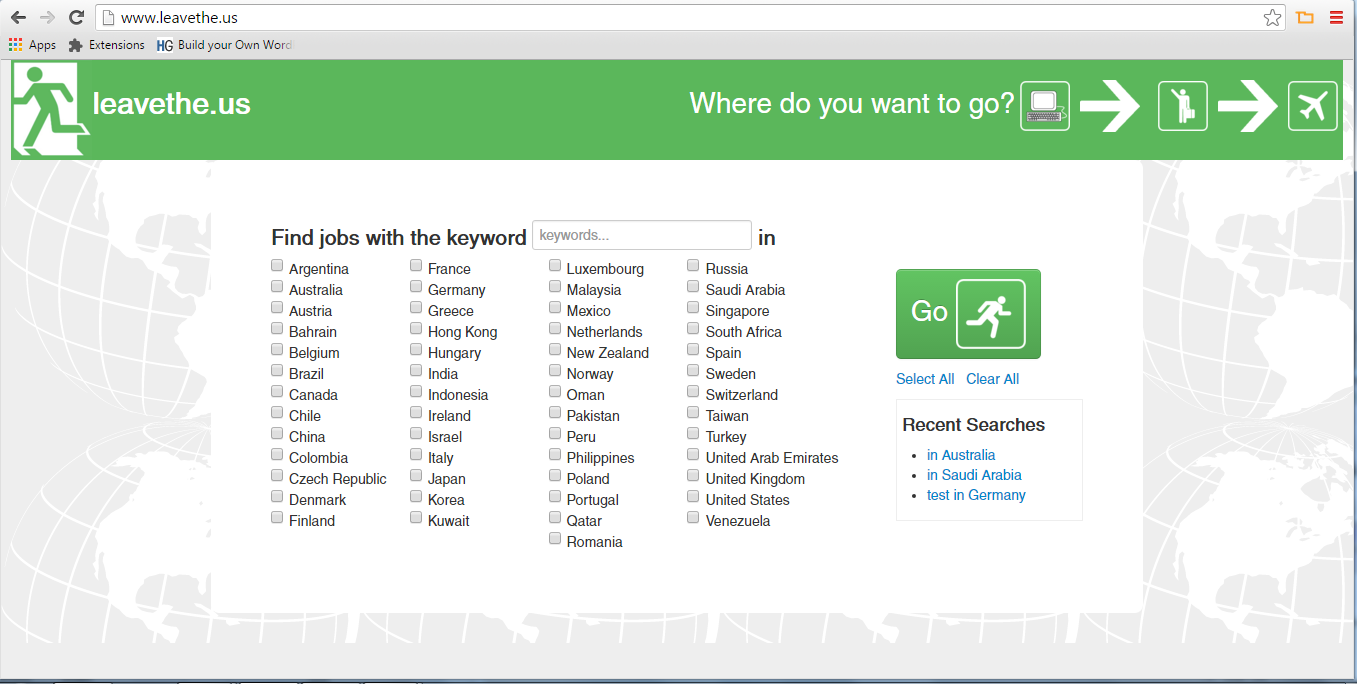Screen dimensions: 1357x684
Task: Click the airplane icon in header
Action: click(x=1312, y=105)
